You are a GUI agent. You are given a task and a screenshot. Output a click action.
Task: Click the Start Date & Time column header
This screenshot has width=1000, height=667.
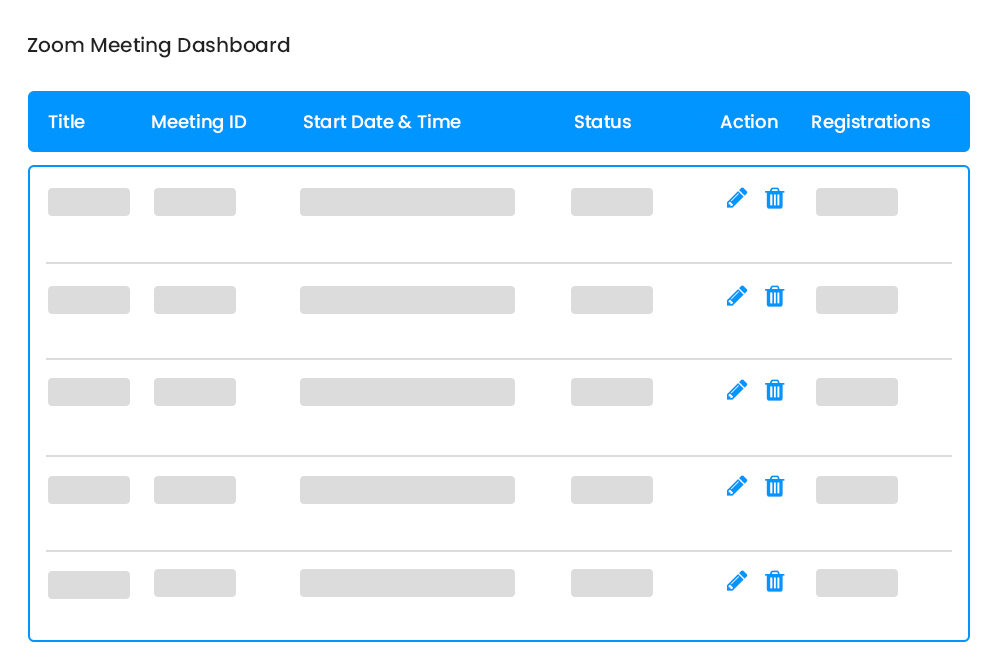tap(382, 121)
